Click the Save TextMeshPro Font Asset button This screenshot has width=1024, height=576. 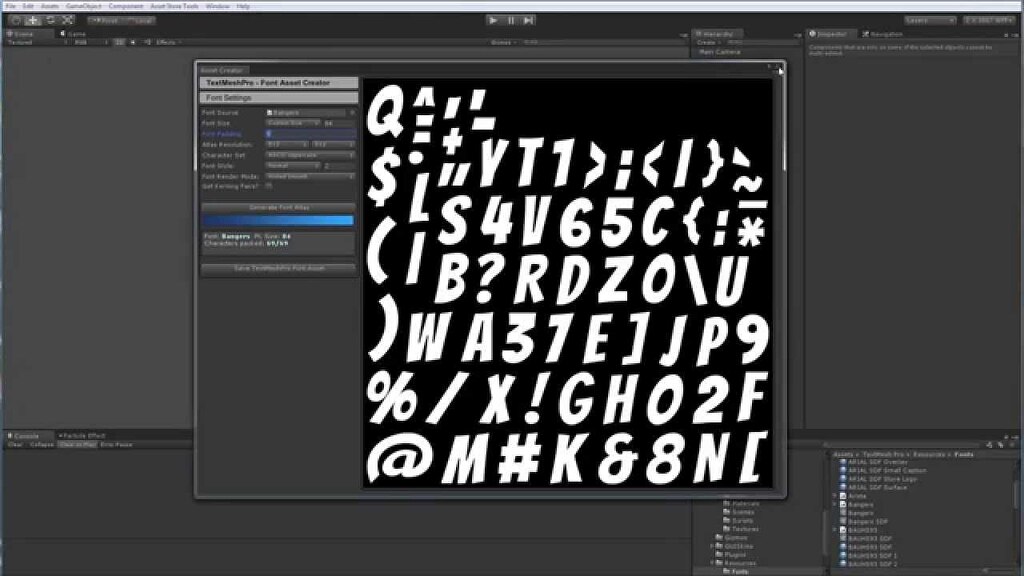point(278,268)
